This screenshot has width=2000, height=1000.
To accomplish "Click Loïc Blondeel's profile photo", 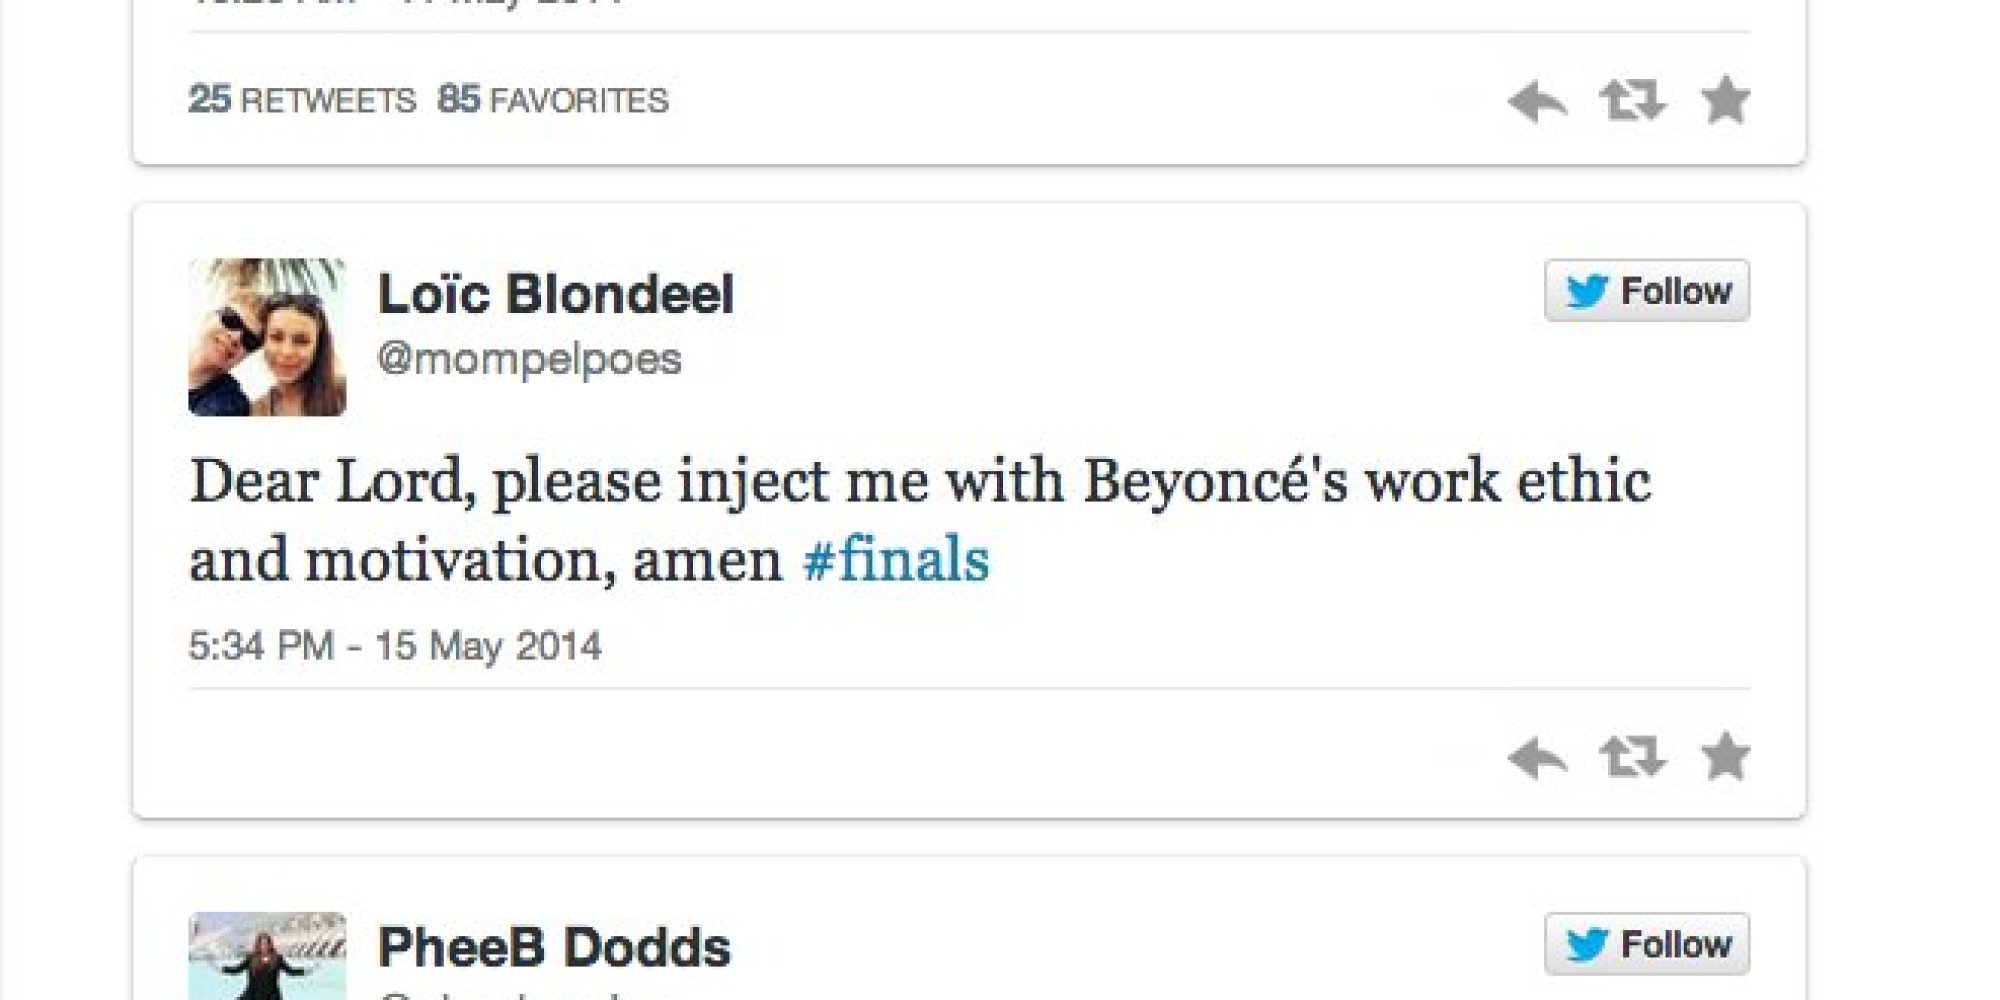I will 267,337.
